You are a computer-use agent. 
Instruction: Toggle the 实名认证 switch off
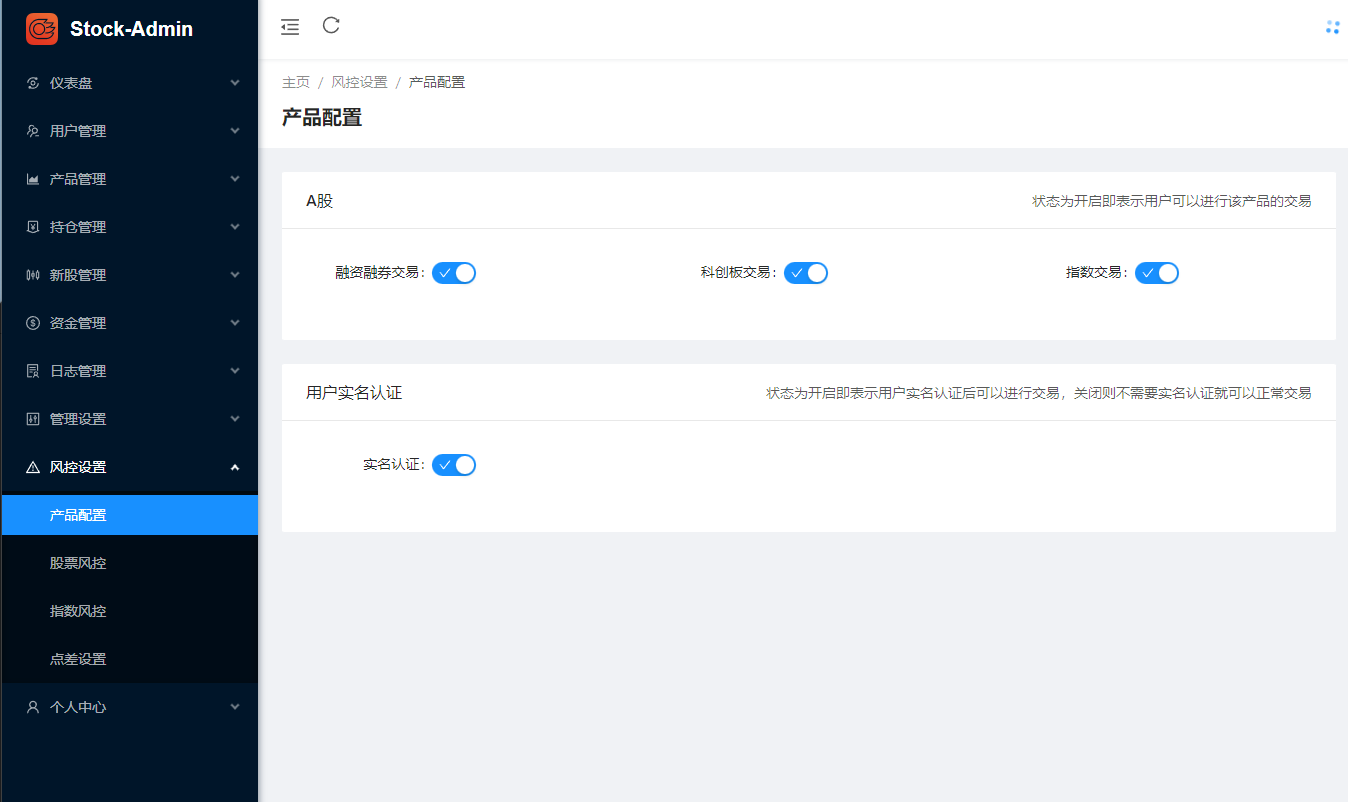point(454,464)
